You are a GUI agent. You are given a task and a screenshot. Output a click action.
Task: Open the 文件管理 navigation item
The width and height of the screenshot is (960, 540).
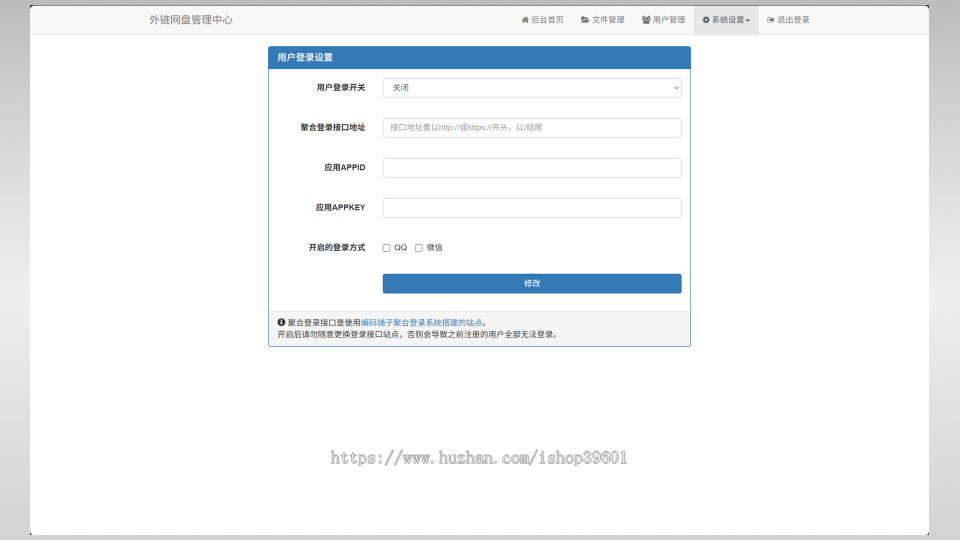click(602, 20)
